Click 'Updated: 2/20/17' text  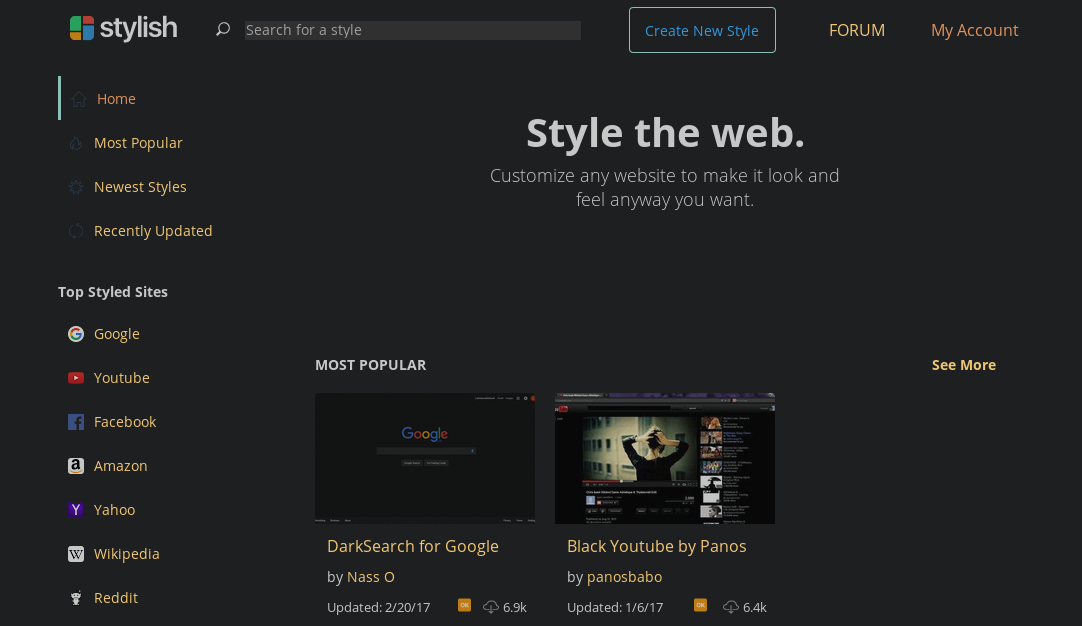coord(378,607)
